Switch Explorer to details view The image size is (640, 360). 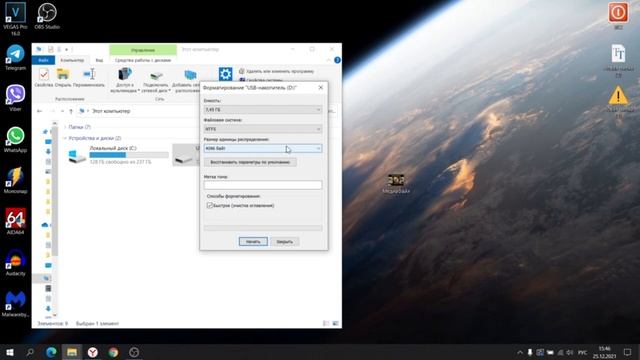tap(326, 323)
